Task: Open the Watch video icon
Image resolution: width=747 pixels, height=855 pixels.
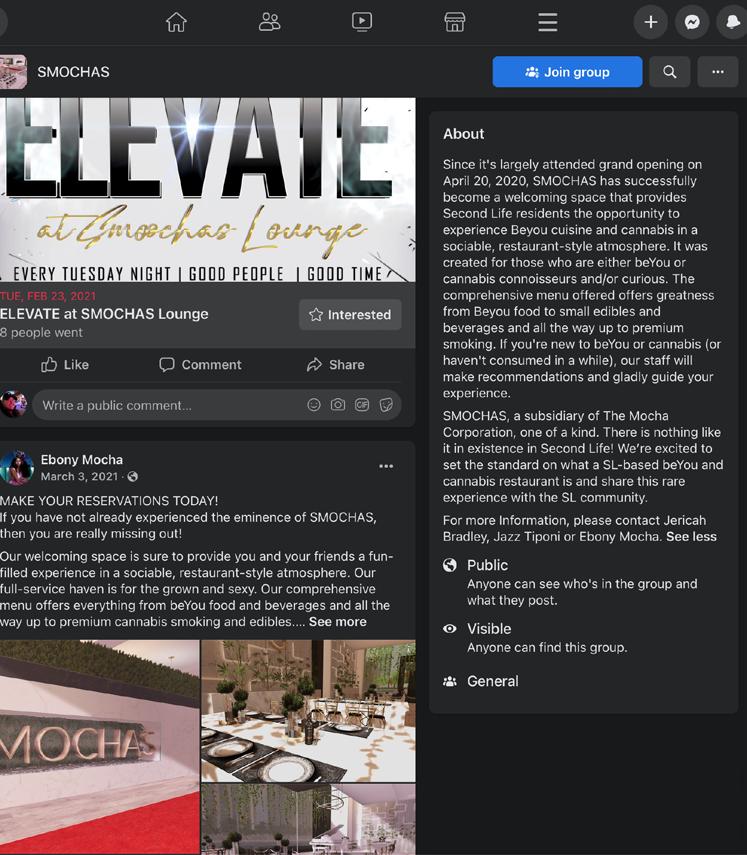Action: click(x=362, y=22)
